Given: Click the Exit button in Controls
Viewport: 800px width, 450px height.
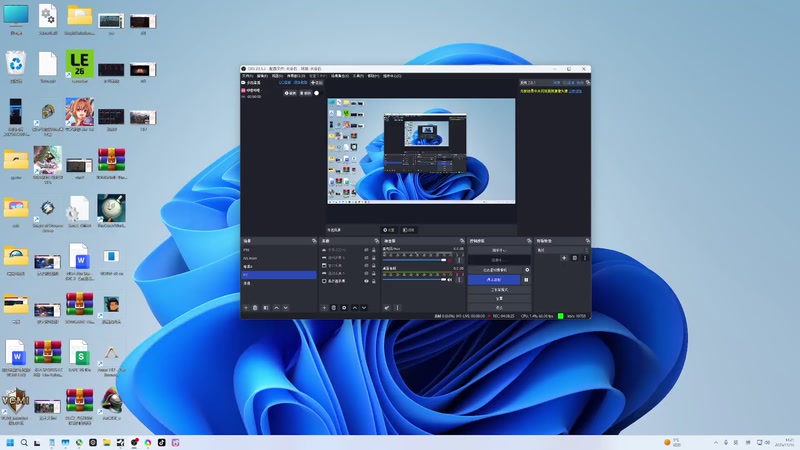Looking at the screenshot, I should [499, 307].
